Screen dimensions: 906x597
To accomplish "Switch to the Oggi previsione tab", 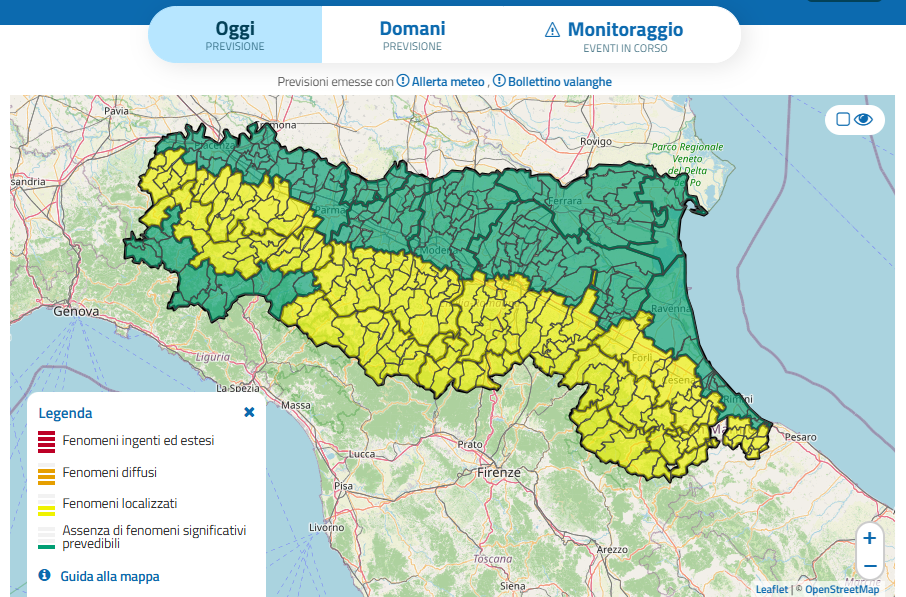I will point(235,35).
